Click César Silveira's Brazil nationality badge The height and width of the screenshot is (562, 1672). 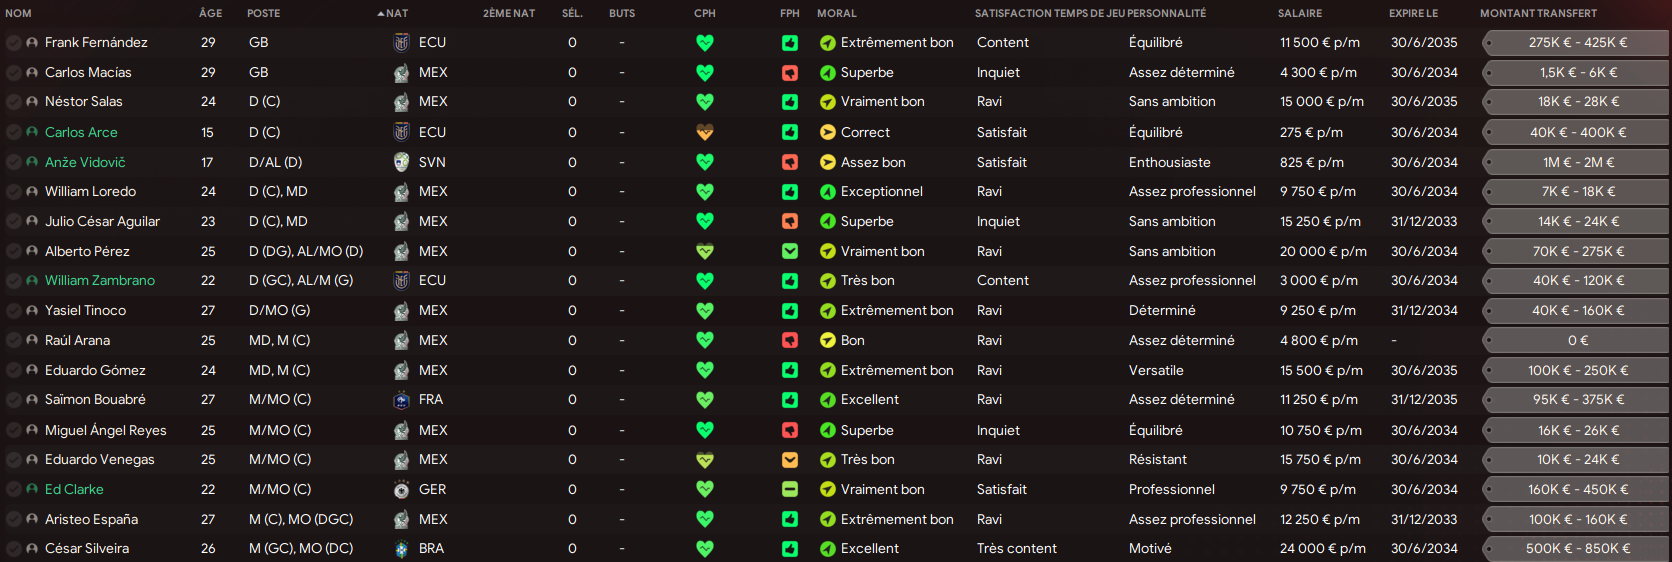401,549
